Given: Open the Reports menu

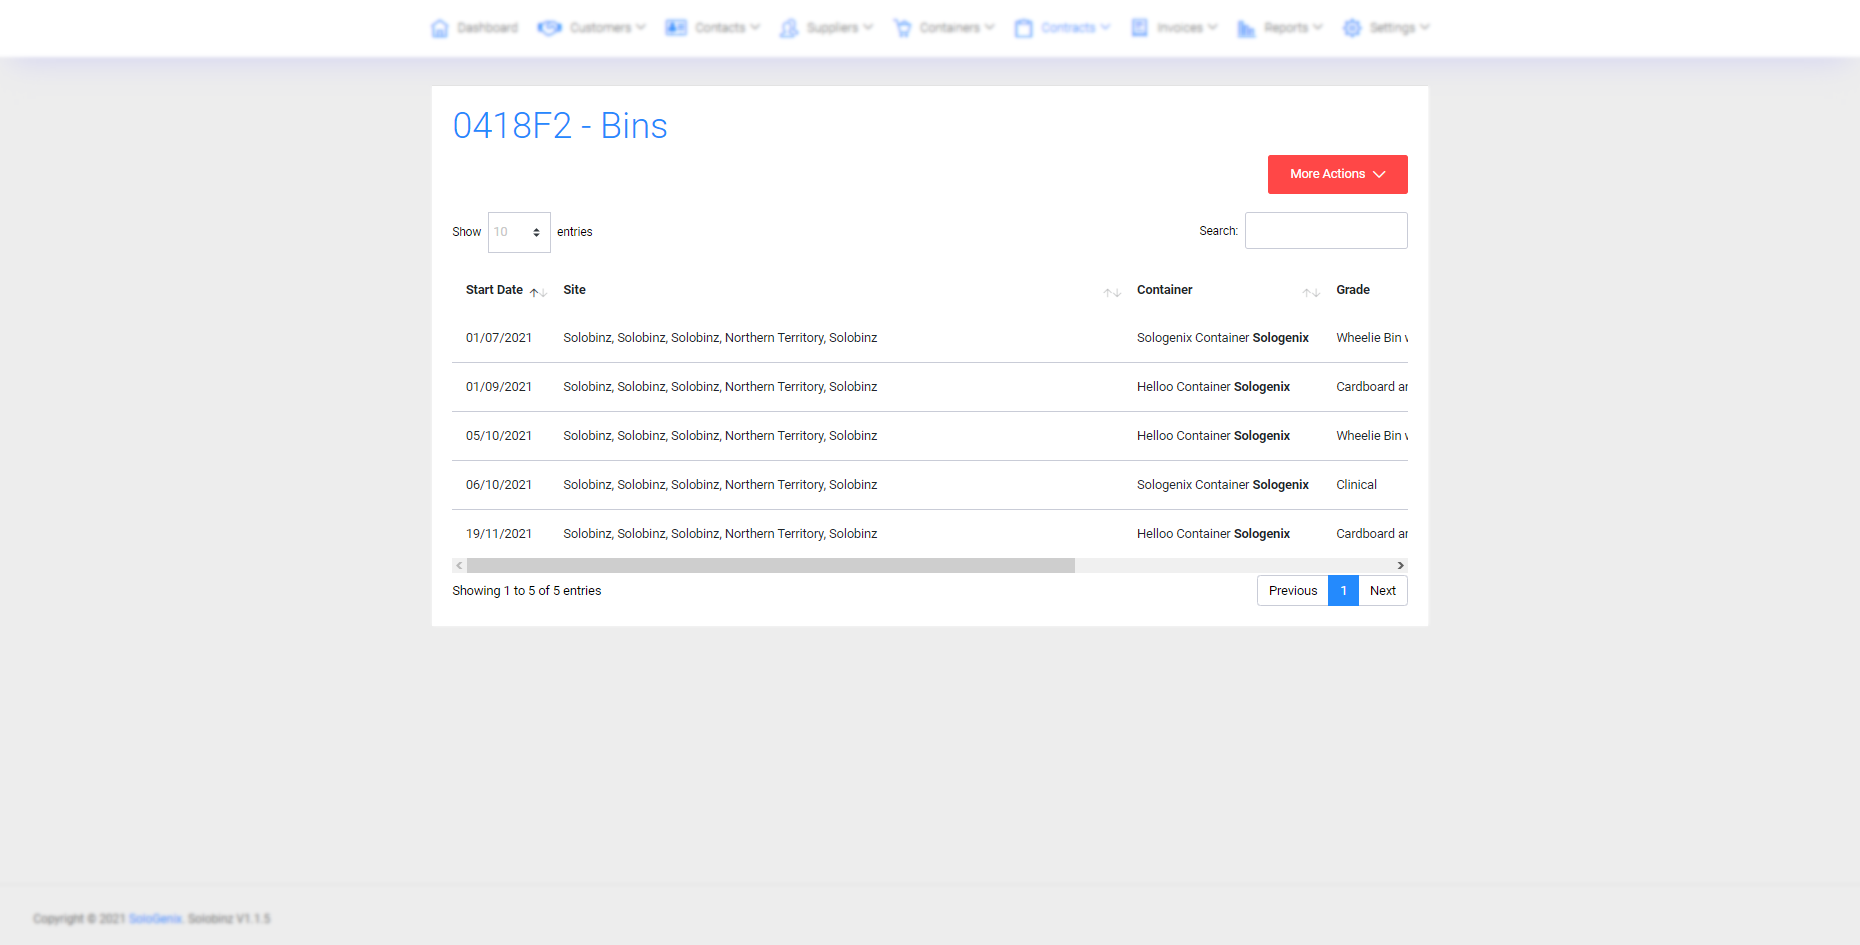Looking at the screenshot, I should click(x=1286, y=28).
